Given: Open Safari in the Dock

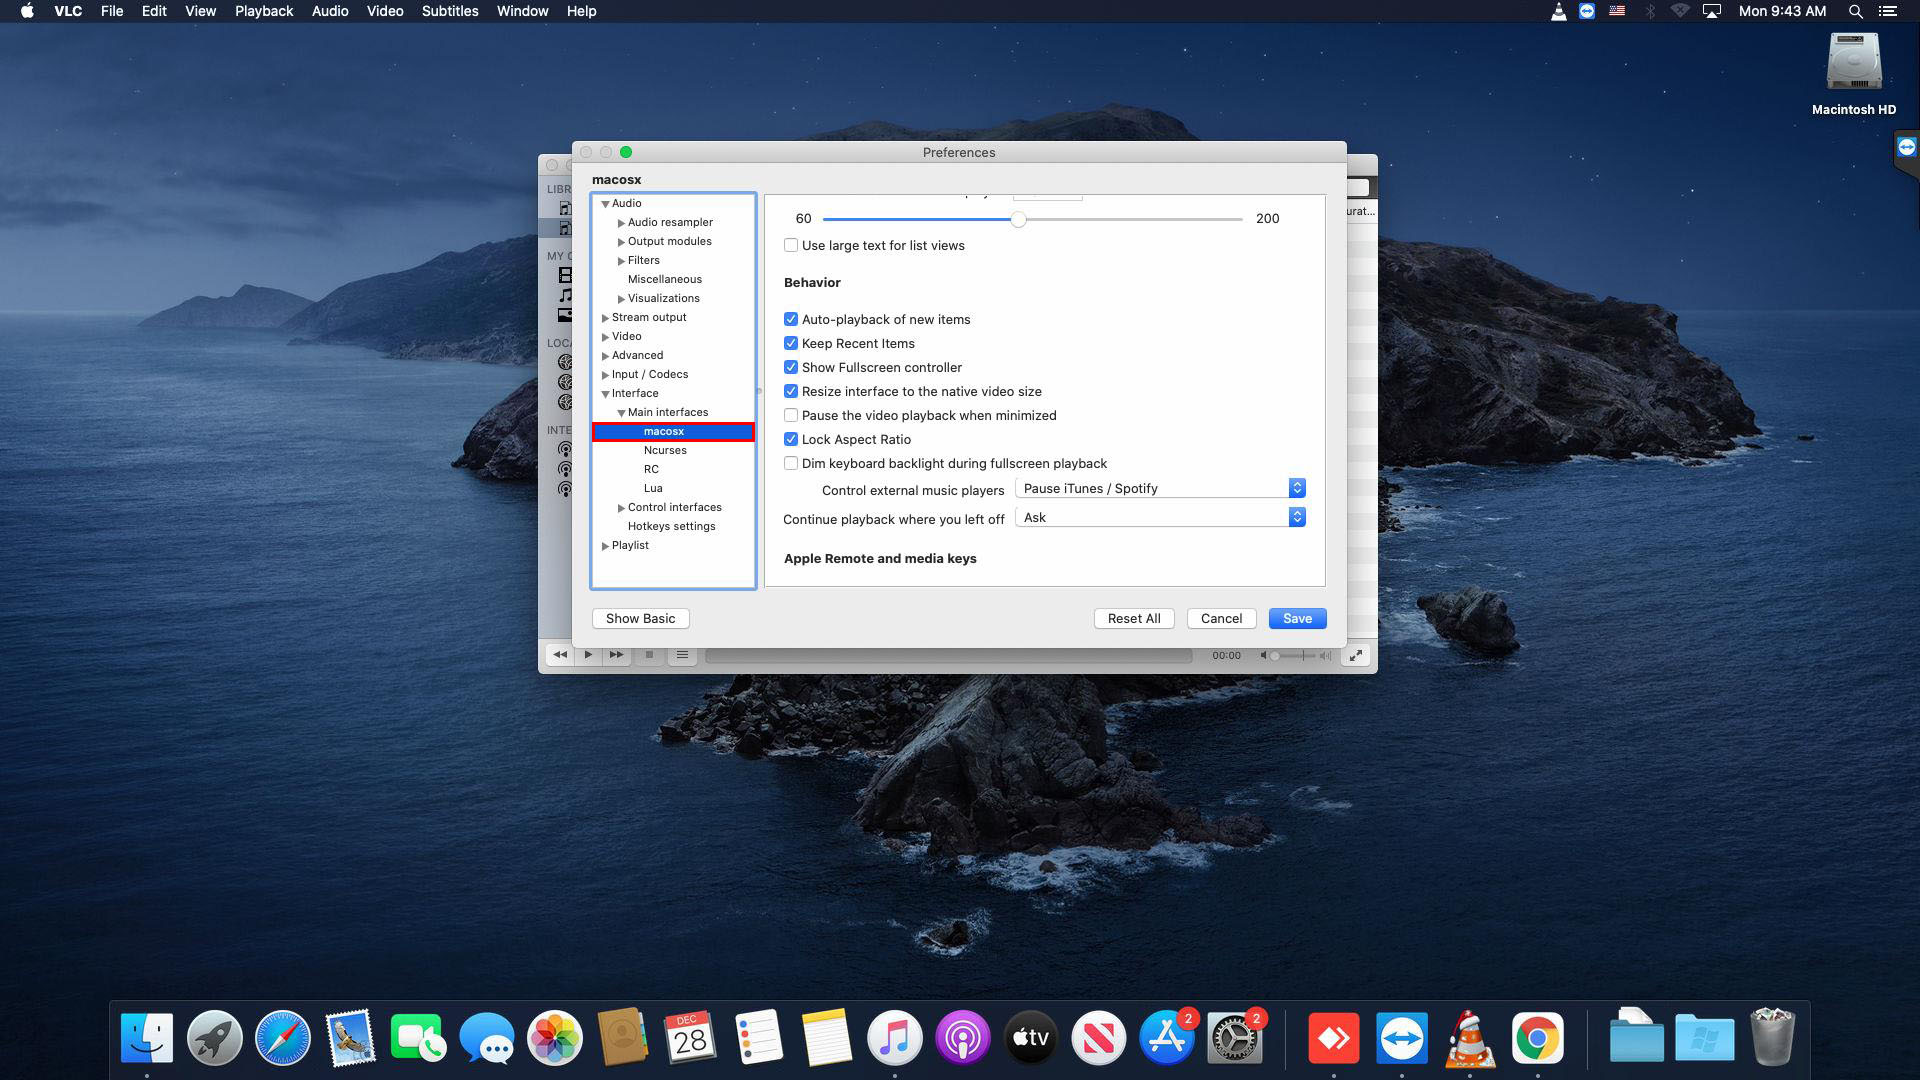Looking at the screenshot, I should pyautogui.click(x=283, y=1039).
